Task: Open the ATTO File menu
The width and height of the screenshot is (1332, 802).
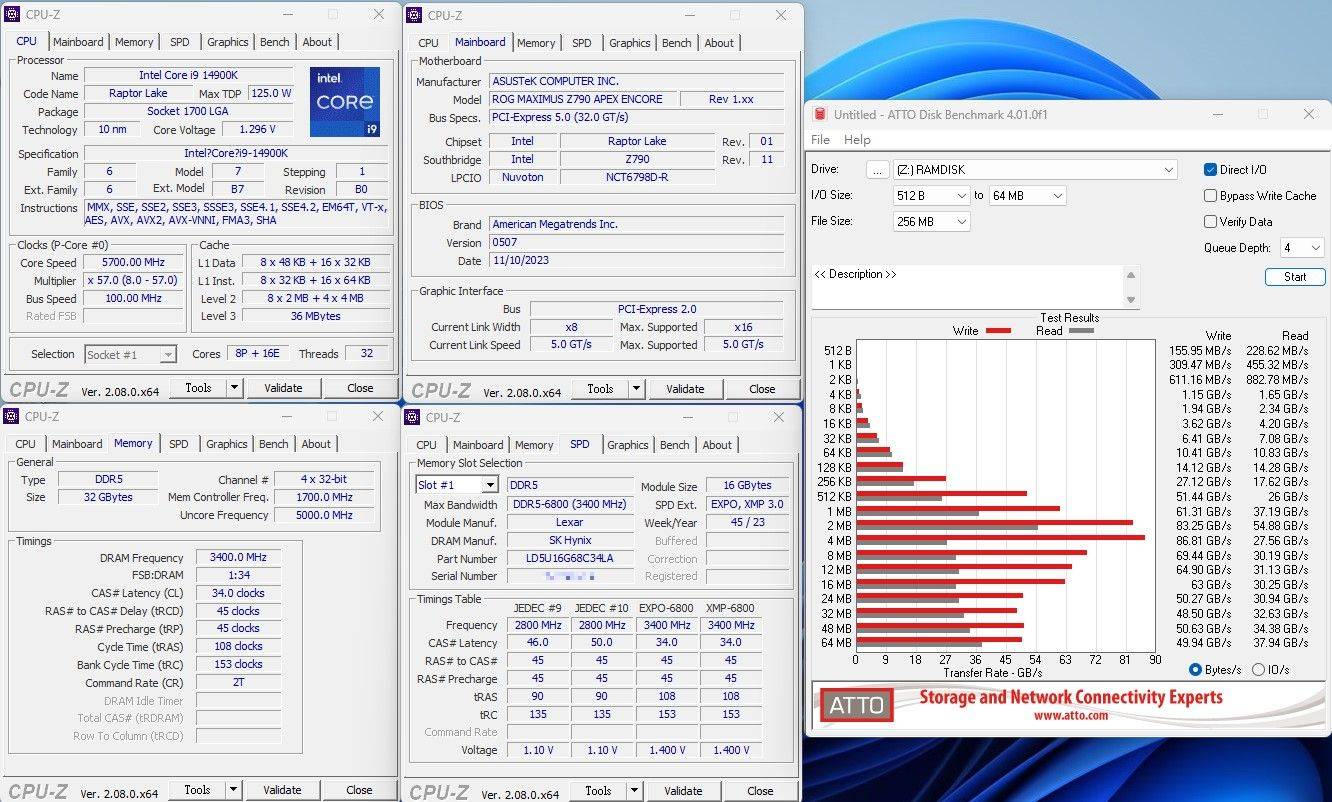Action: point(820,140)
